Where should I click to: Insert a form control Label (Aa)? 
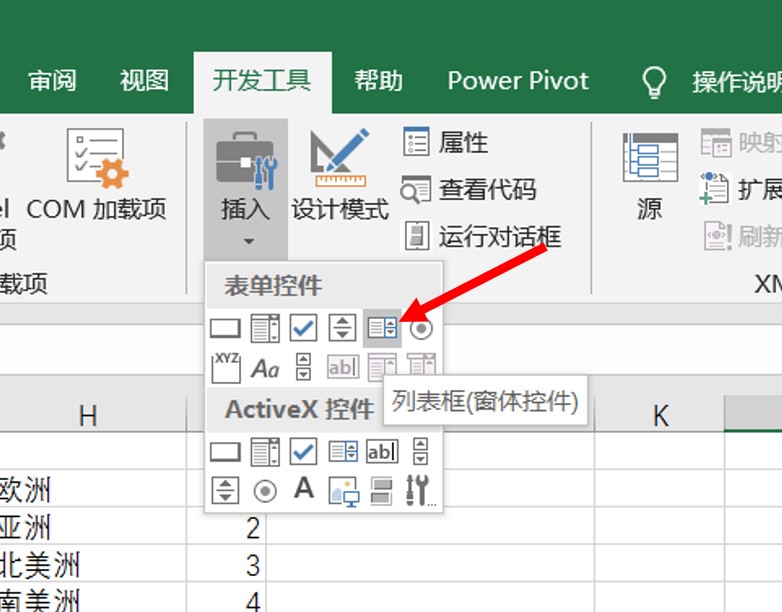coord(265,369)
